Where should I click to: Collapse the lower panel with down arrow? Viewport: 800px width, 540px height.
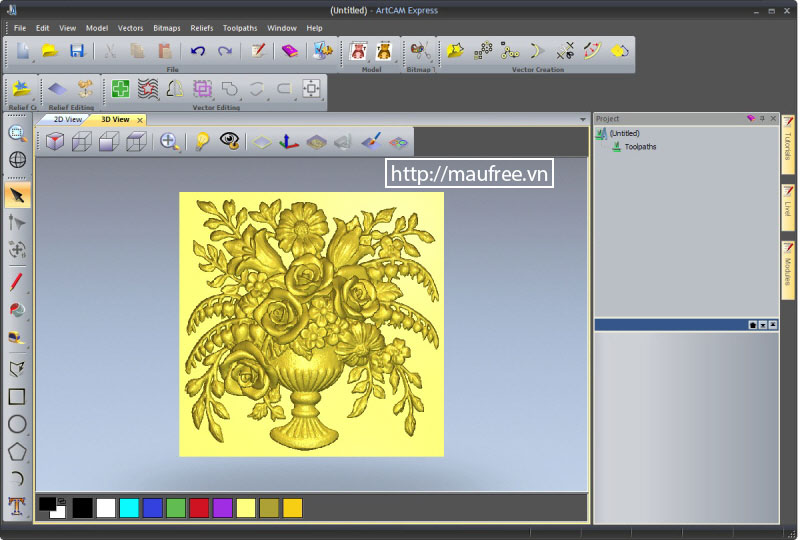[x=762, y=325]
